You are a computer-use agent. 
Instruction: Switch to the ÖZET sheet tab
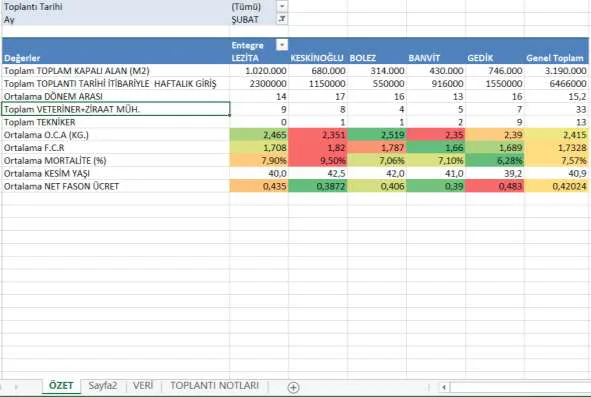point(61,386)
